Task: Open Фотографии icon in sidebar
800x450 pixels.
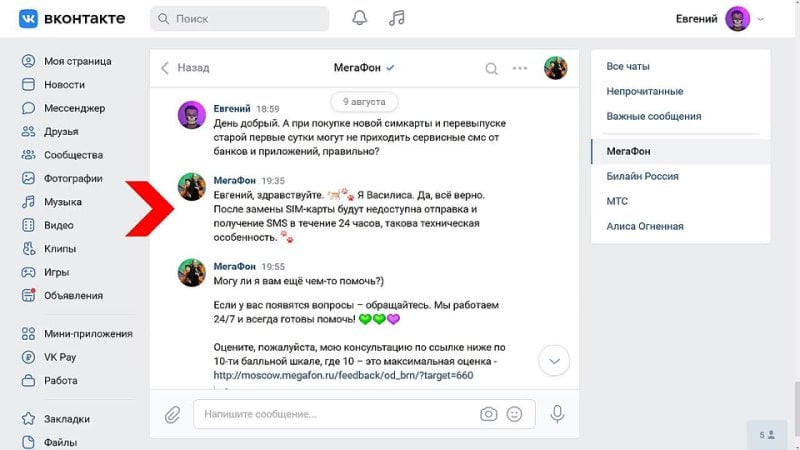Action: (x=29, y=179)
